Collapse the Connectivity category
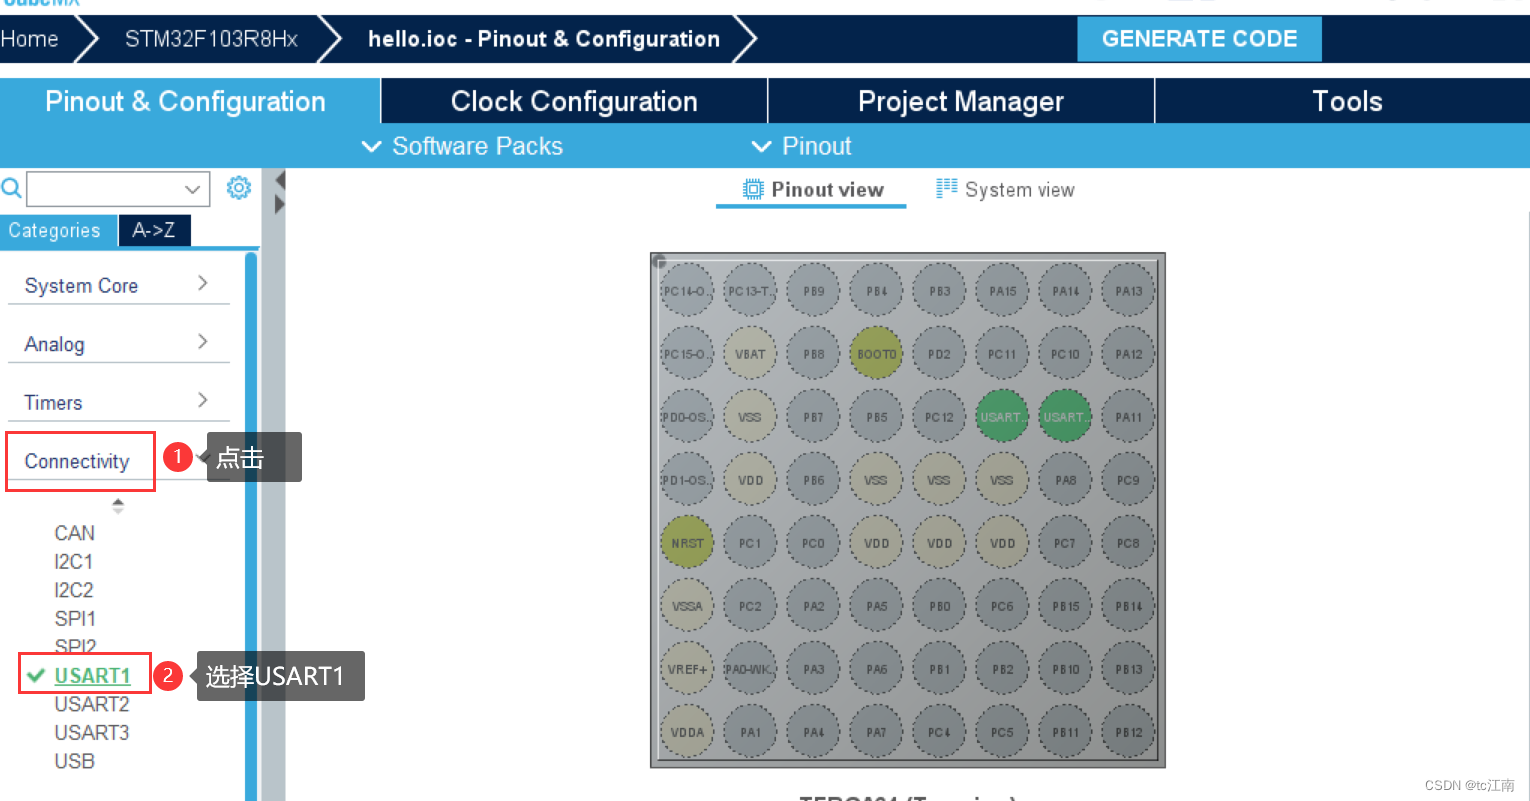This screenshot has width=1530, height=801. [78, 461]
